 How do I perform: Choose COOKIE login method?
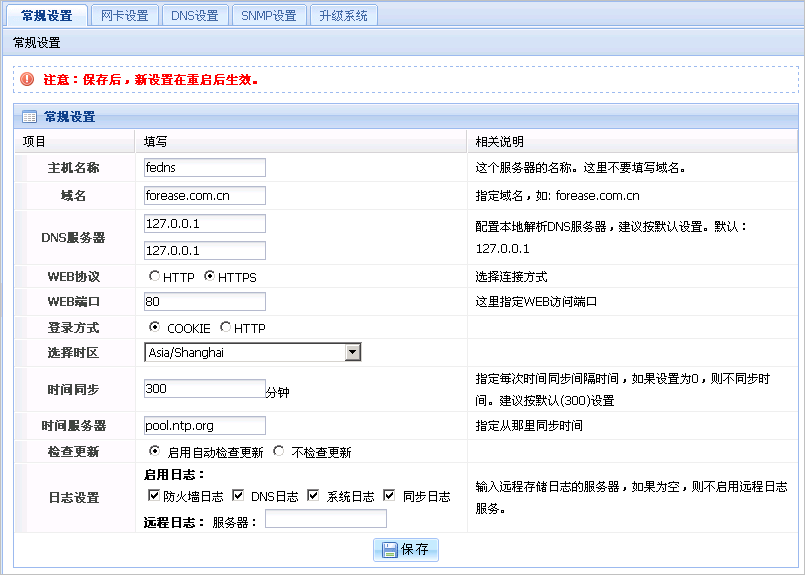point(154,327)
